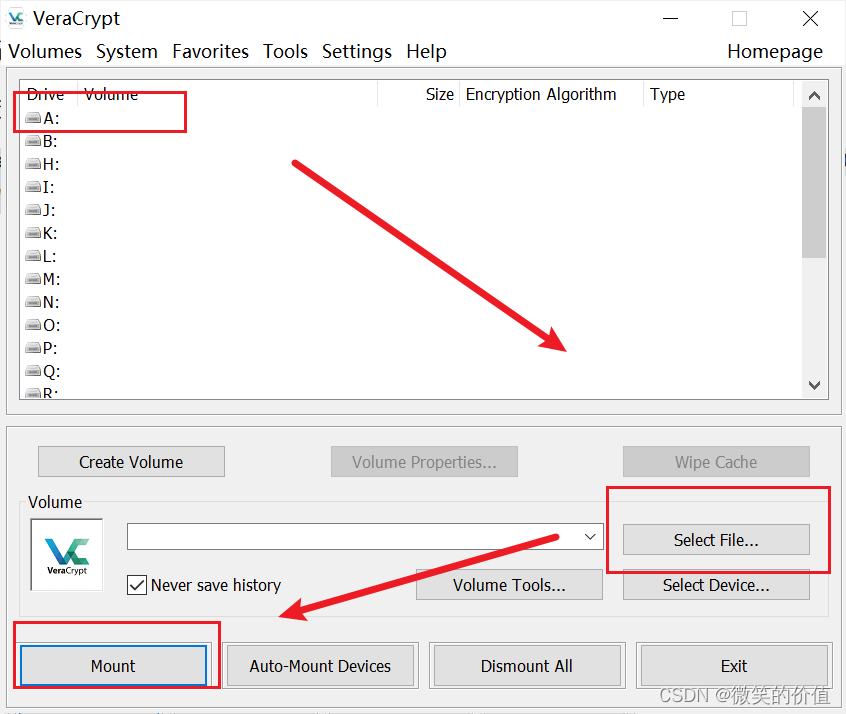Click the Type column header
846x714 pixels.
pos(718,94)
